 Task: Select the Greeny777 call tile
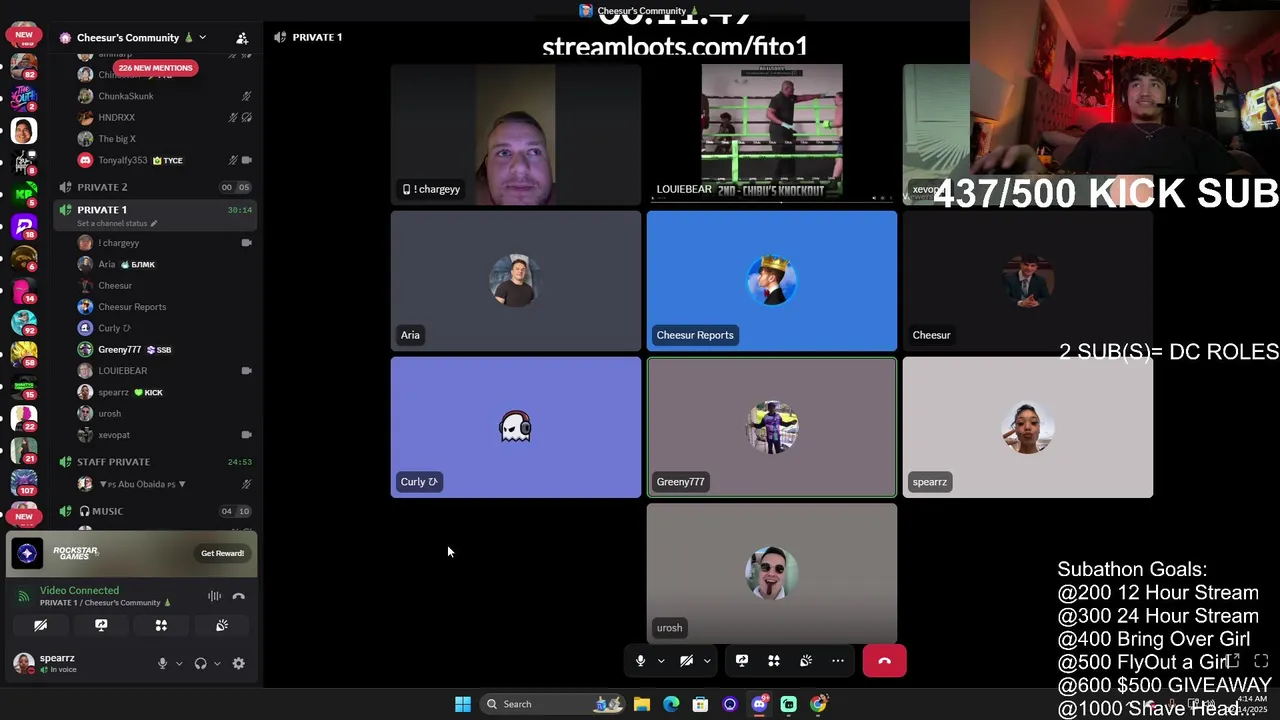pyautogui.click(x=772, y=427)
